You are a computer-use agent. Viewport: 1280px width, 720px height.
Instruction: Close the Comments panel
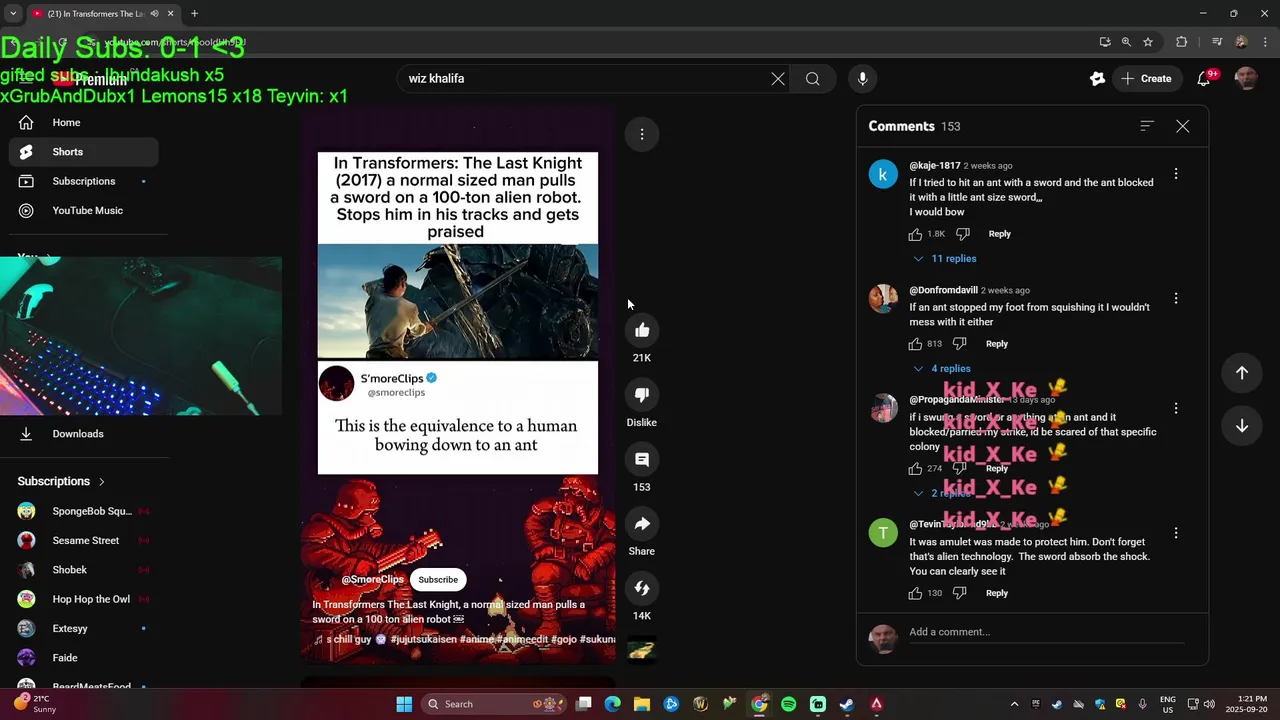point(1183,126)
